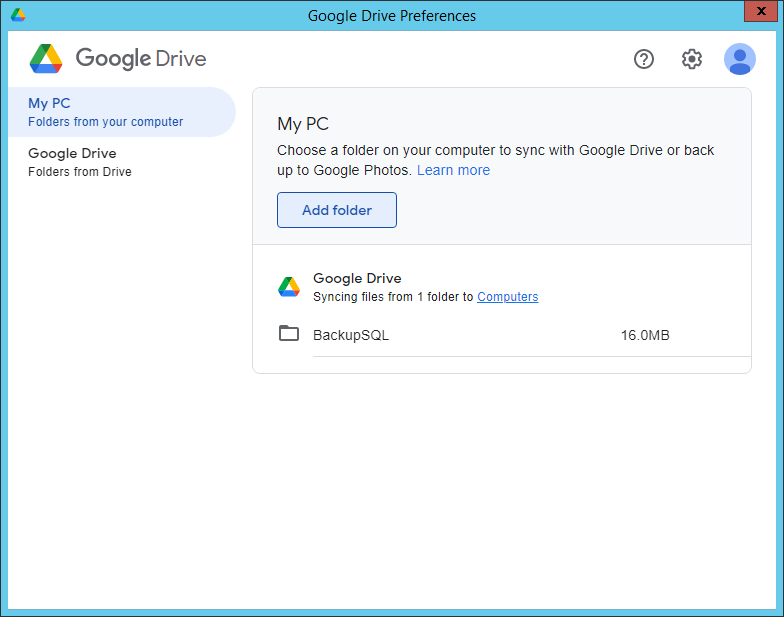Open Settings via the gear icon
This screenshot has width=784, height=617.
coord(692,59)
